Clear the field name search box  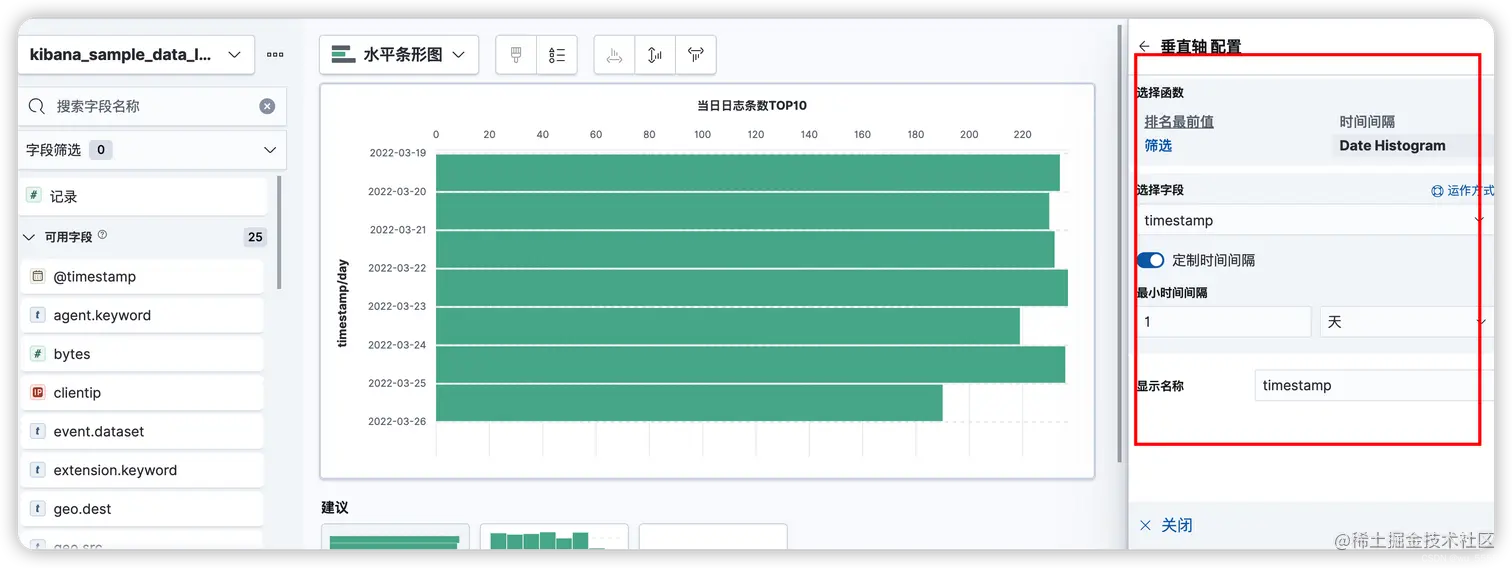tap(267, 106)
